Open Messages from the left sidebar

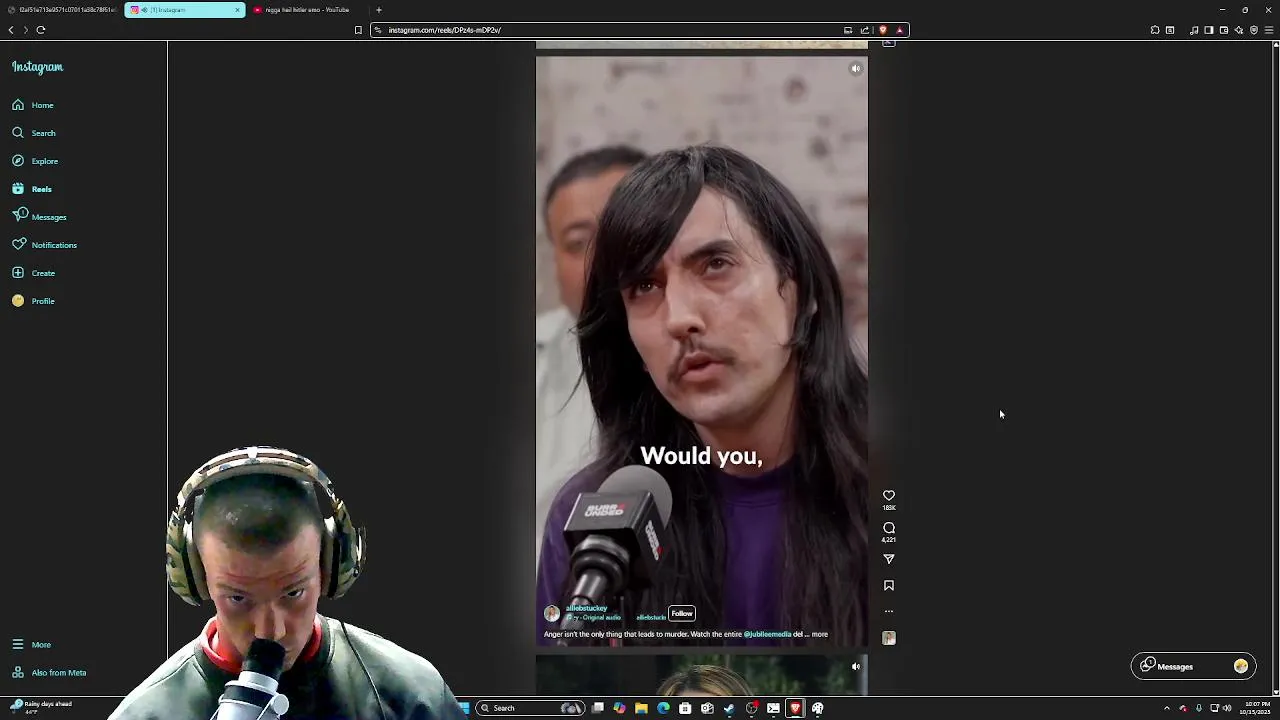tap(39, 217)
